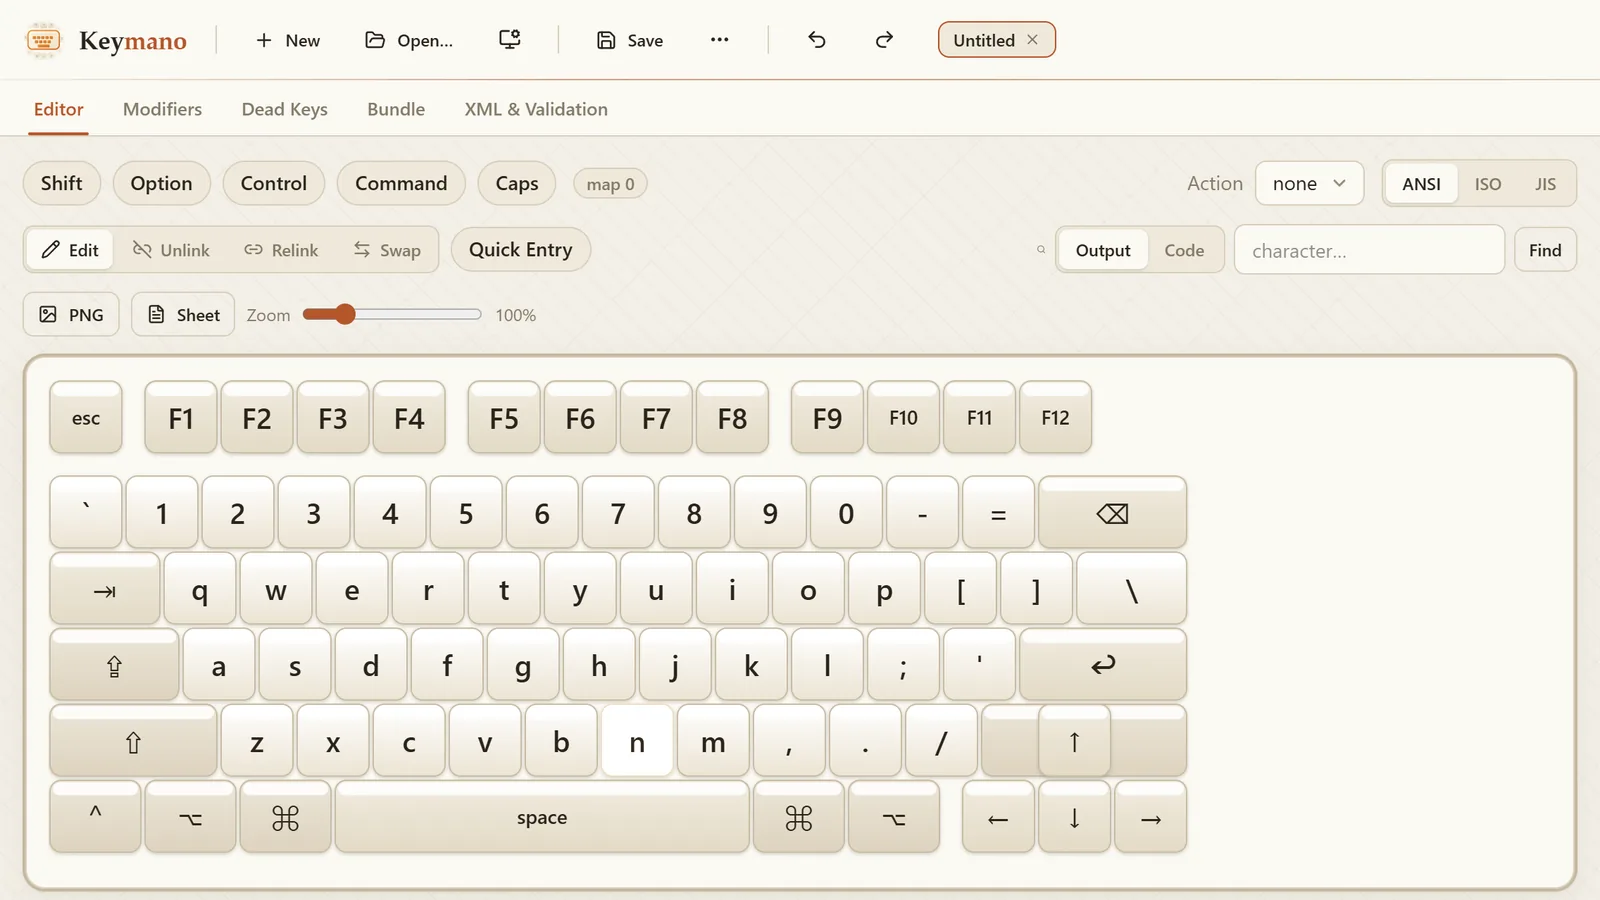Switch keyboard layout to JIS
This screenshot has width=1600, height=900.
point(1545,184)
